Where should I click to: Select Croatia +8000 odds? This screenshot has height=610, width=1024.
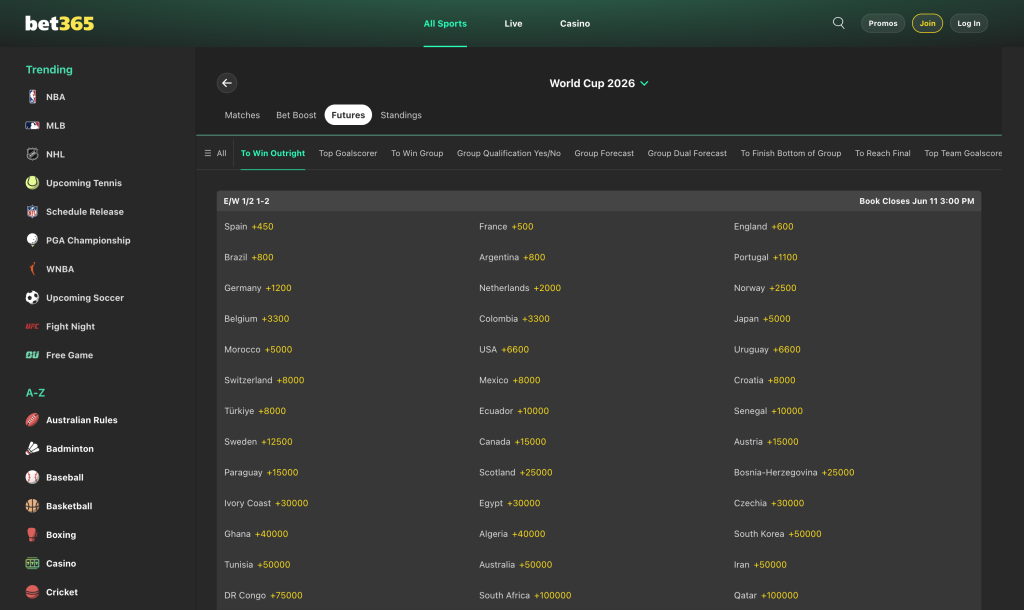click(x=765, y=380)
